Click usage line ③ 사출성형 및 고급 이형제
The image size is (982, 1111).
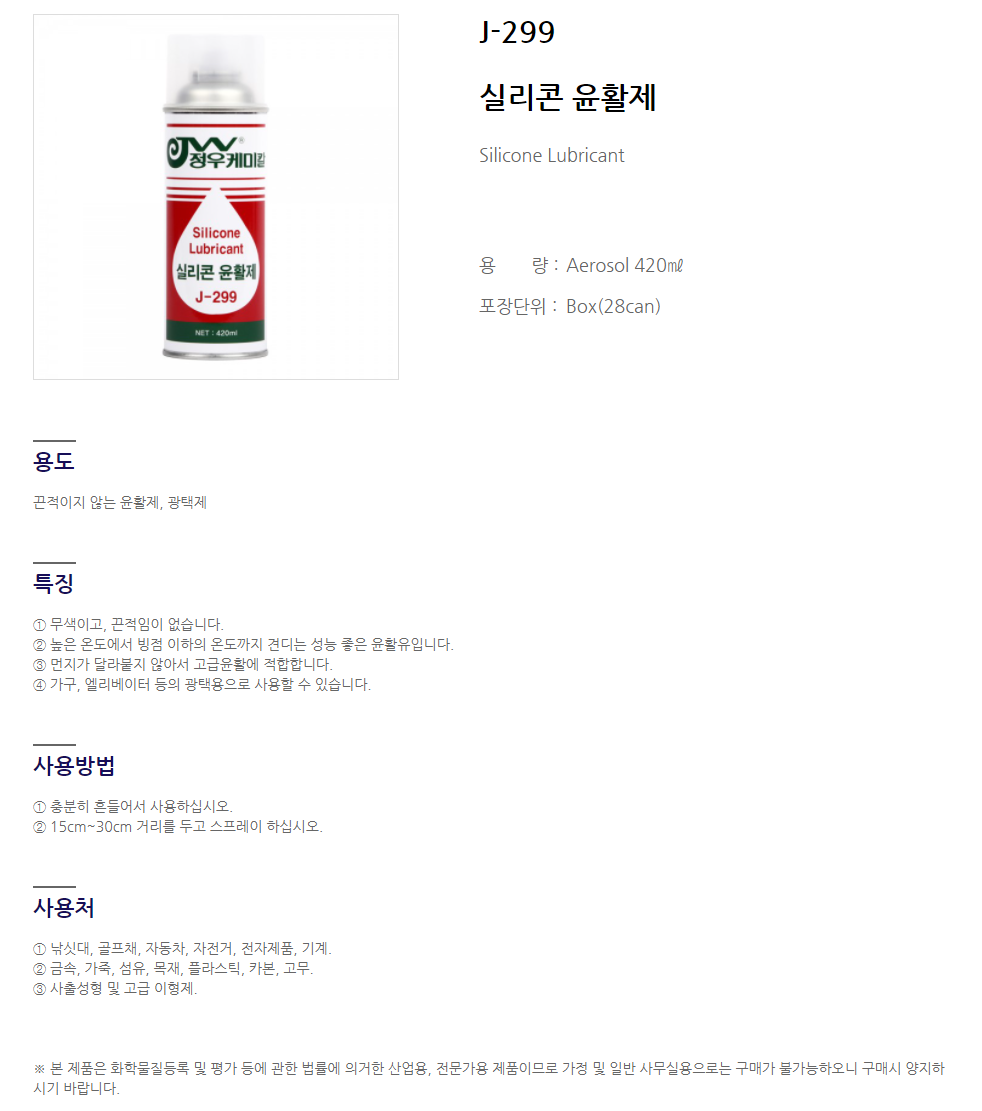115,988
